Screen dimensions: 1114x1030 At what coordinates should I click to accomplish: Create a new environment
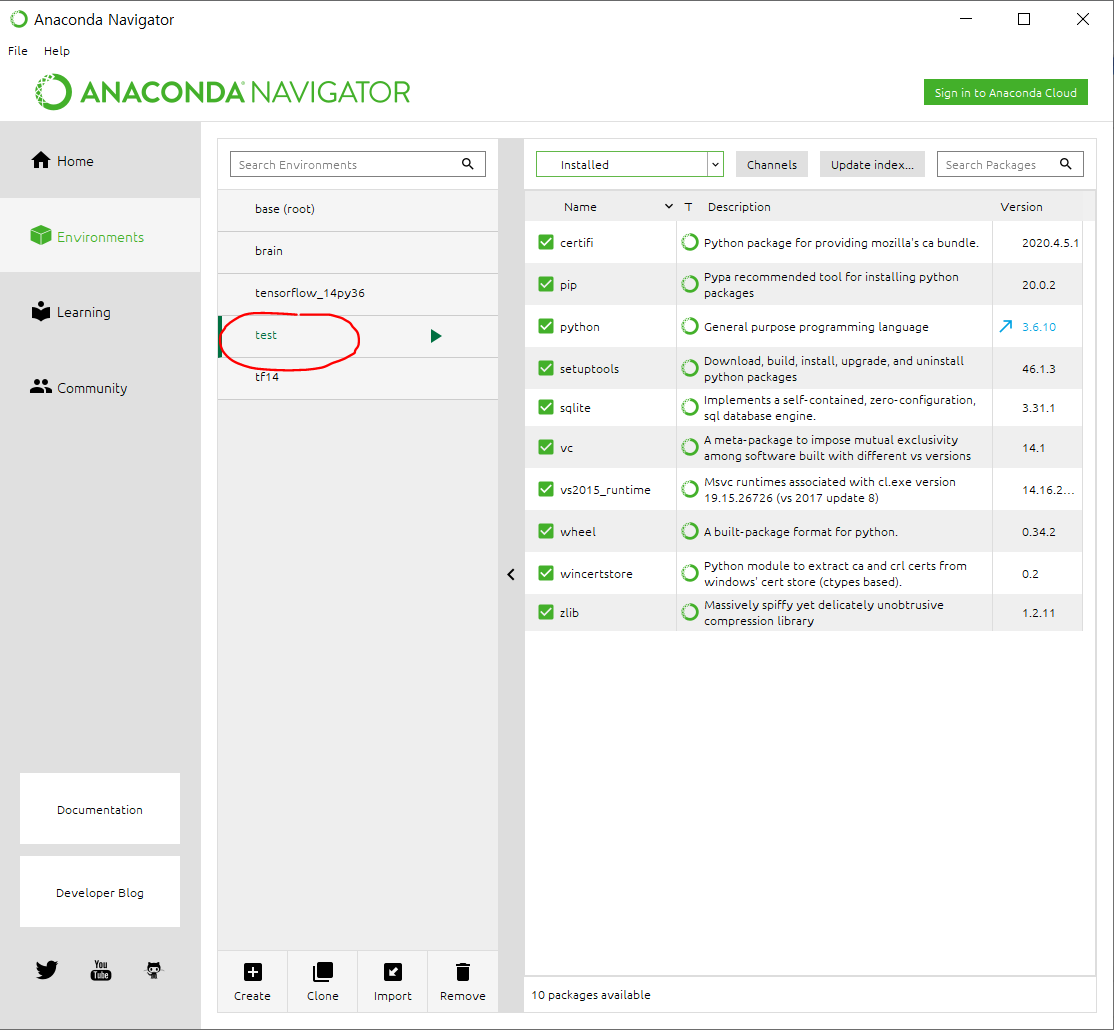[252, 982]
